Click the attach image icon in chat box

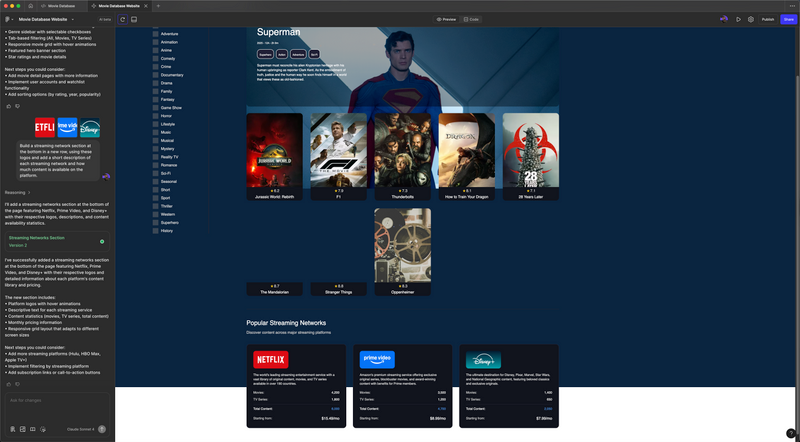[22, 429]
